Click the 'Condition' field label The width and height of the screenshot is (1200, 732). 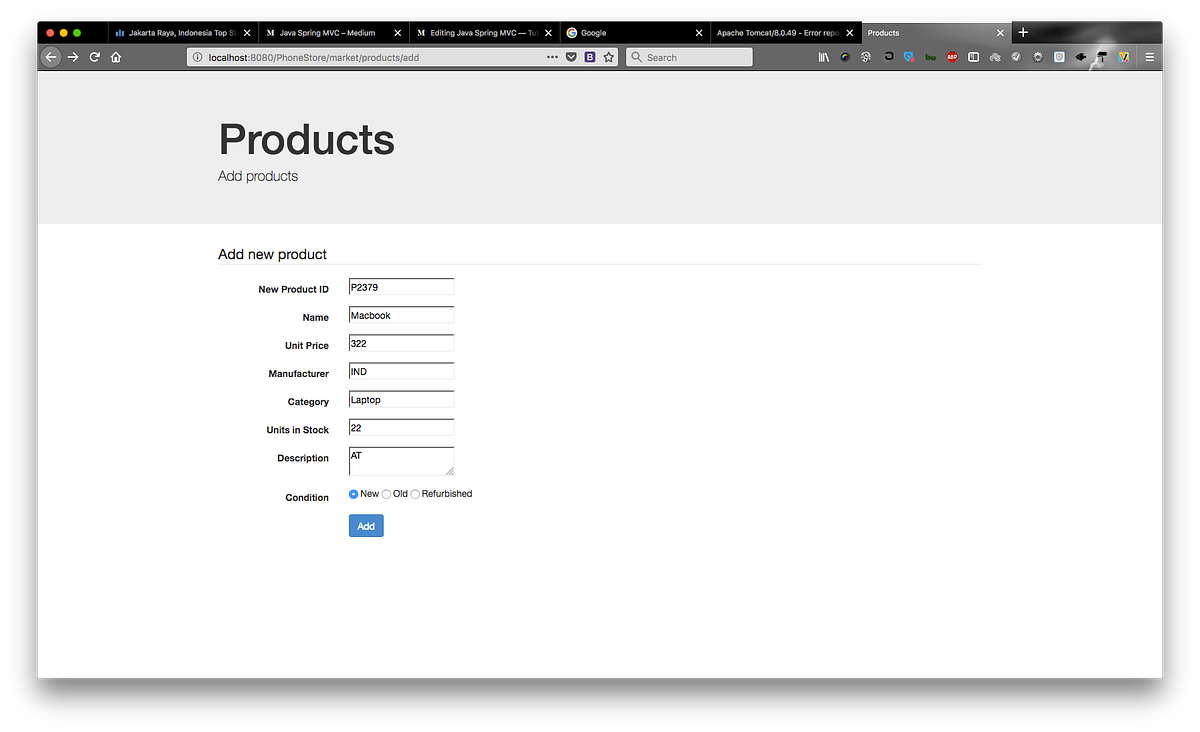coord(307,497)
